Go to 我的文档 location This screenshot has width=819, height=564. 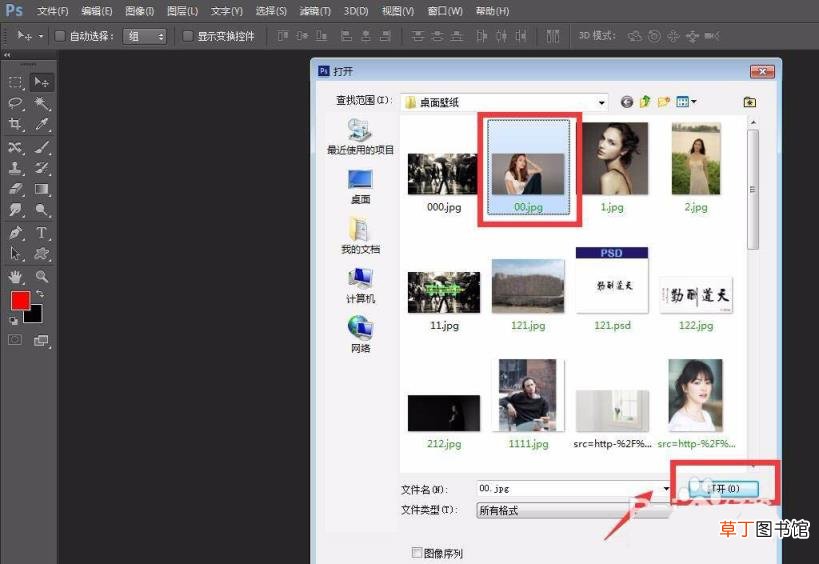point(360,236)
